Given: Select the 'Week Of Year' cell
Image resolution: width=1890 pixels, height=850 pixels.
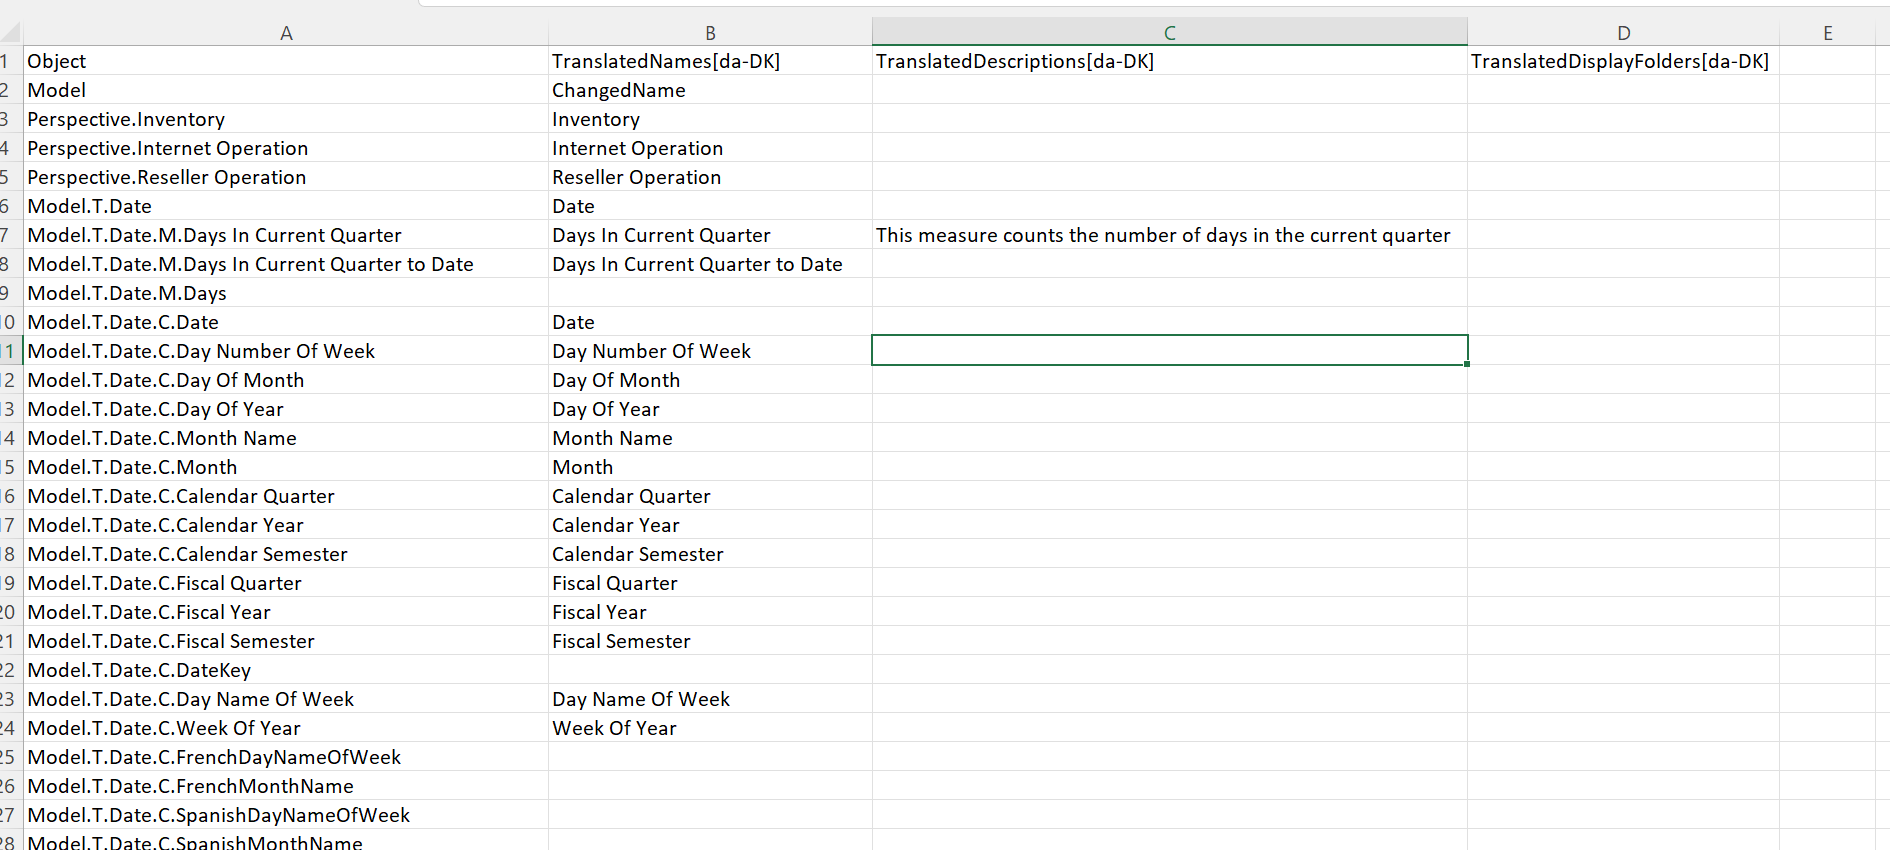Looking at the screenshot, I should tap(615, 728).
